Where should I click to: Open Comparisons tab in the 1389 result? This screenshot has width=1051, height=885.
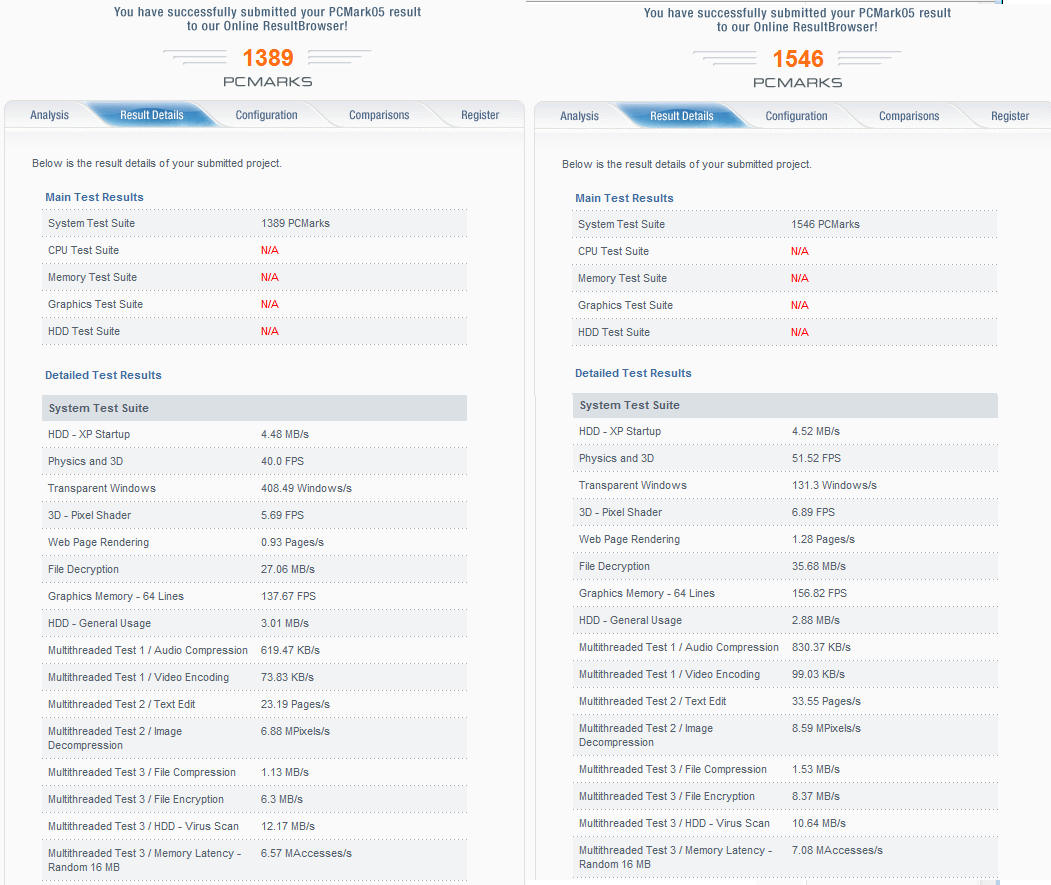379,115
